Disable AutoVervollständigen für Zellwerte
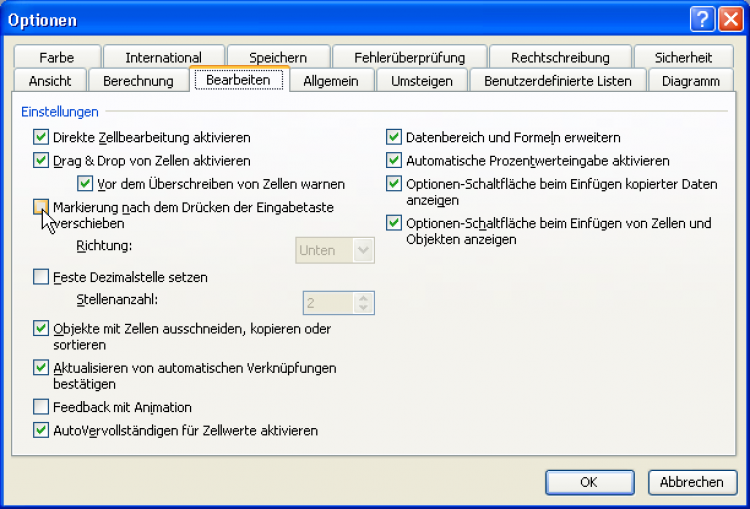This screenshot has width=750, height=509. (x=41, y=430)
